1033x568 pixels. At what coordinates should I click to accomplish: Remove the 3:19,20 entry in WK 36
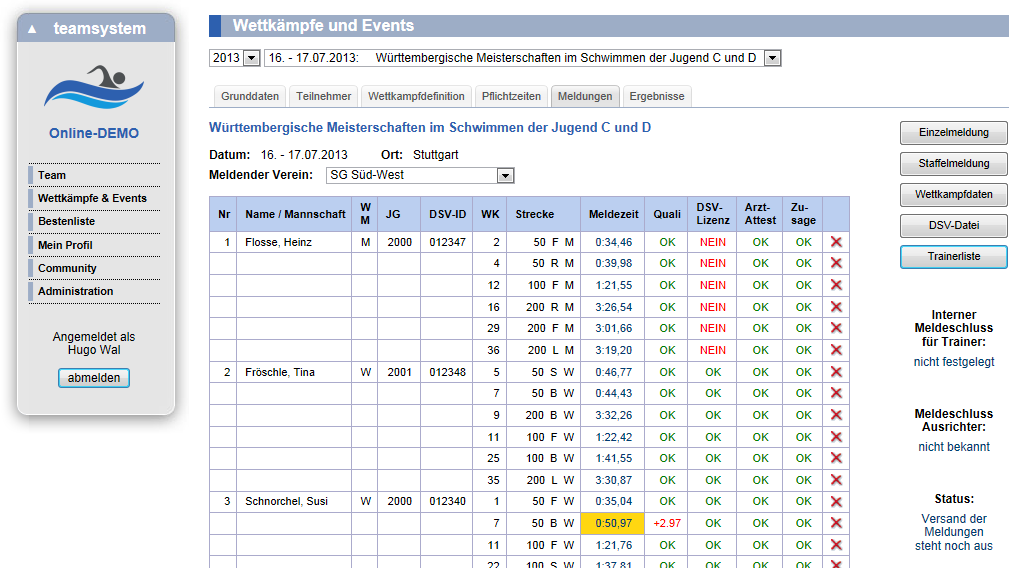point(836,350)
